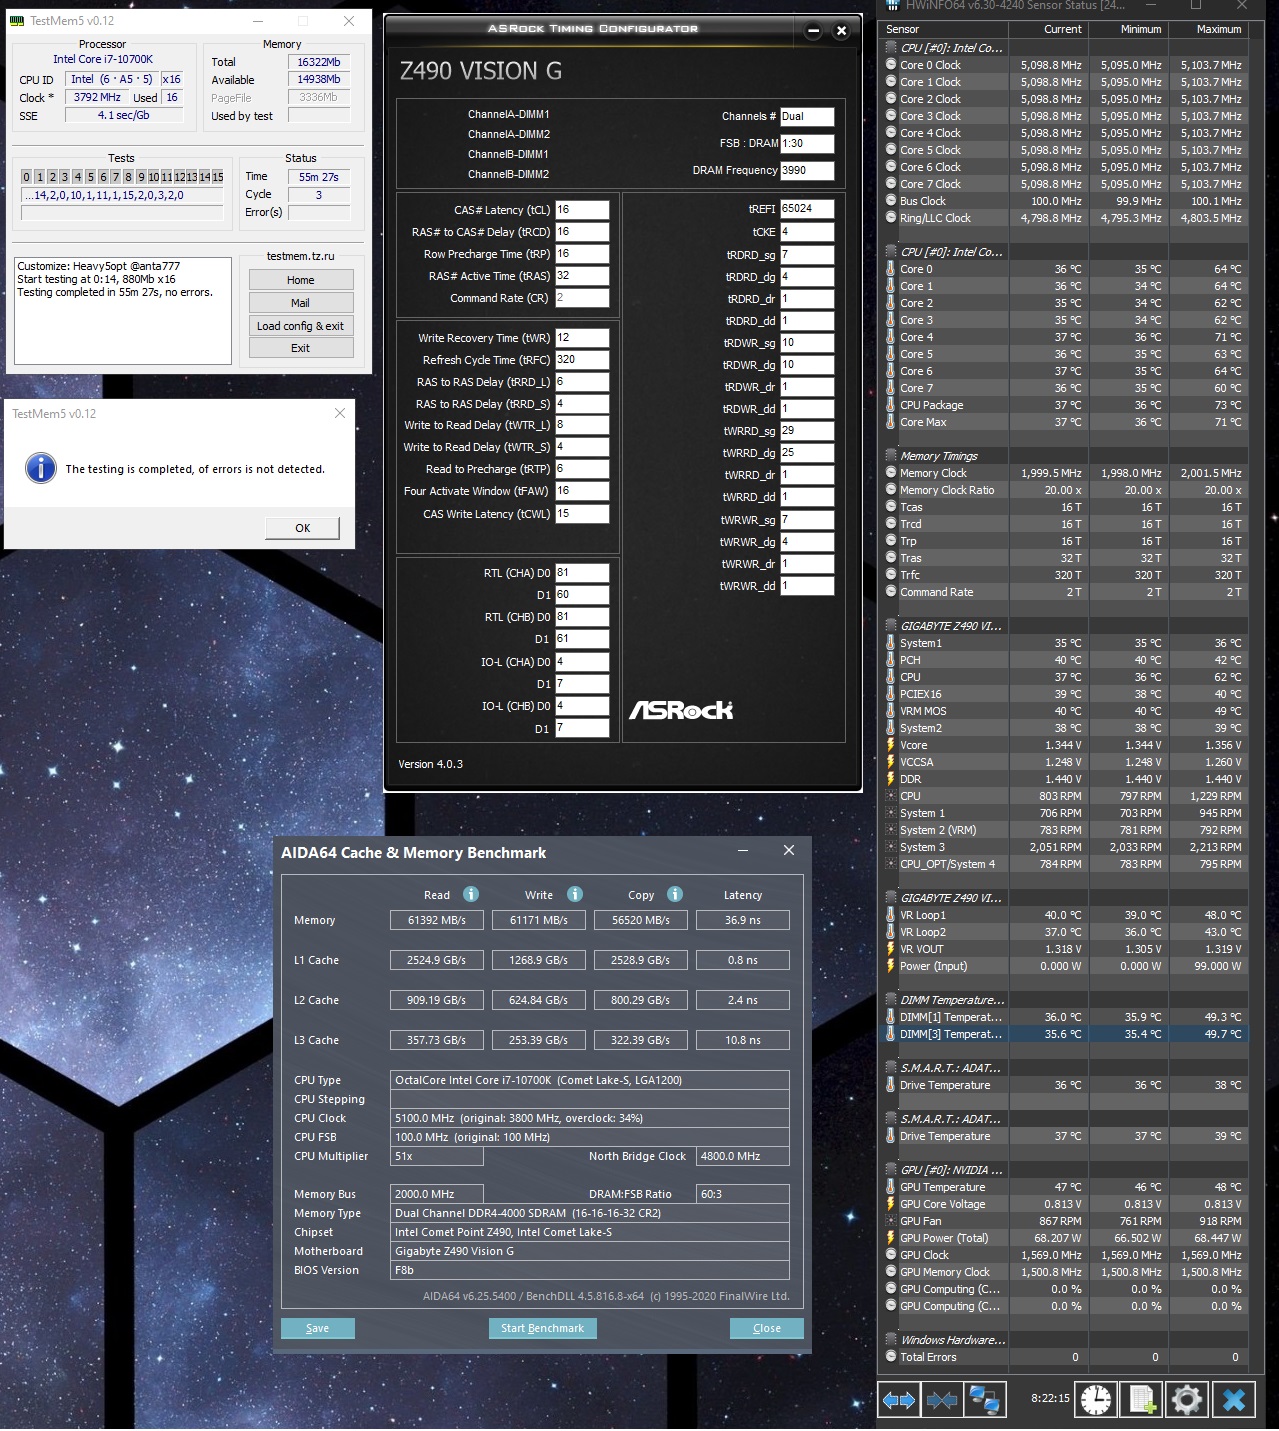Click info icon next to AIDA64 Read
This screenshot has height=1431, width=1279.
tap(471, 894)
